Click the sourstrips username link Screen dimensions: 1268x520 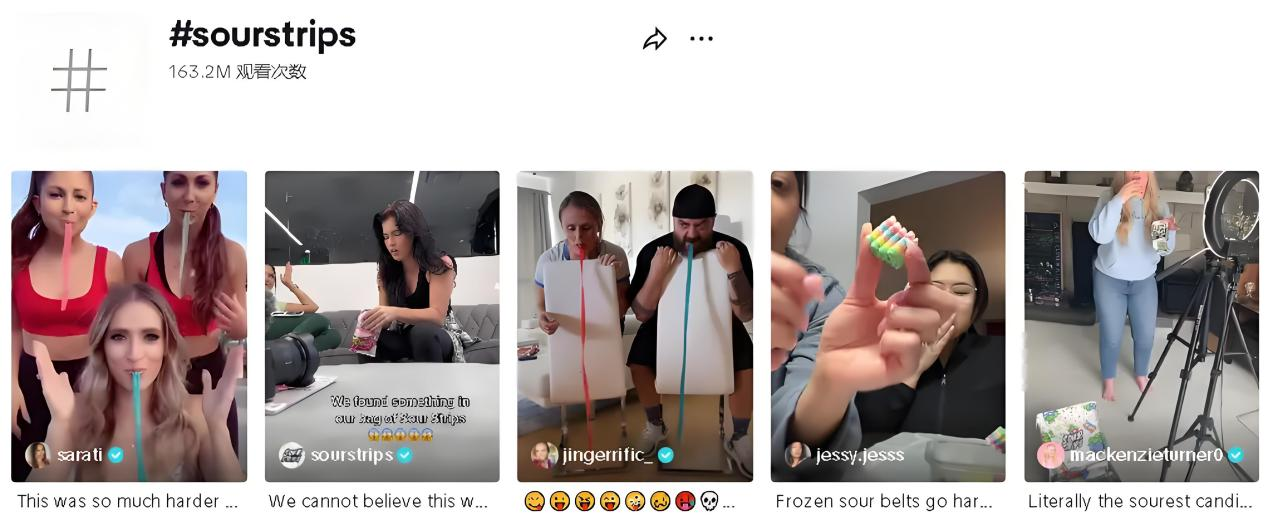(352, 455)
